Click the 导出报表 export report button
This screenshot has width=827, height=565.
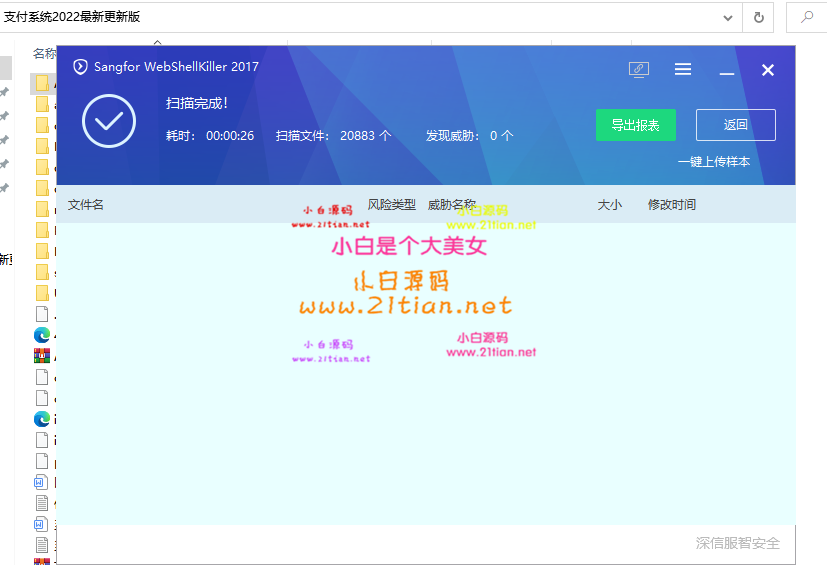(x=636, y=125)
